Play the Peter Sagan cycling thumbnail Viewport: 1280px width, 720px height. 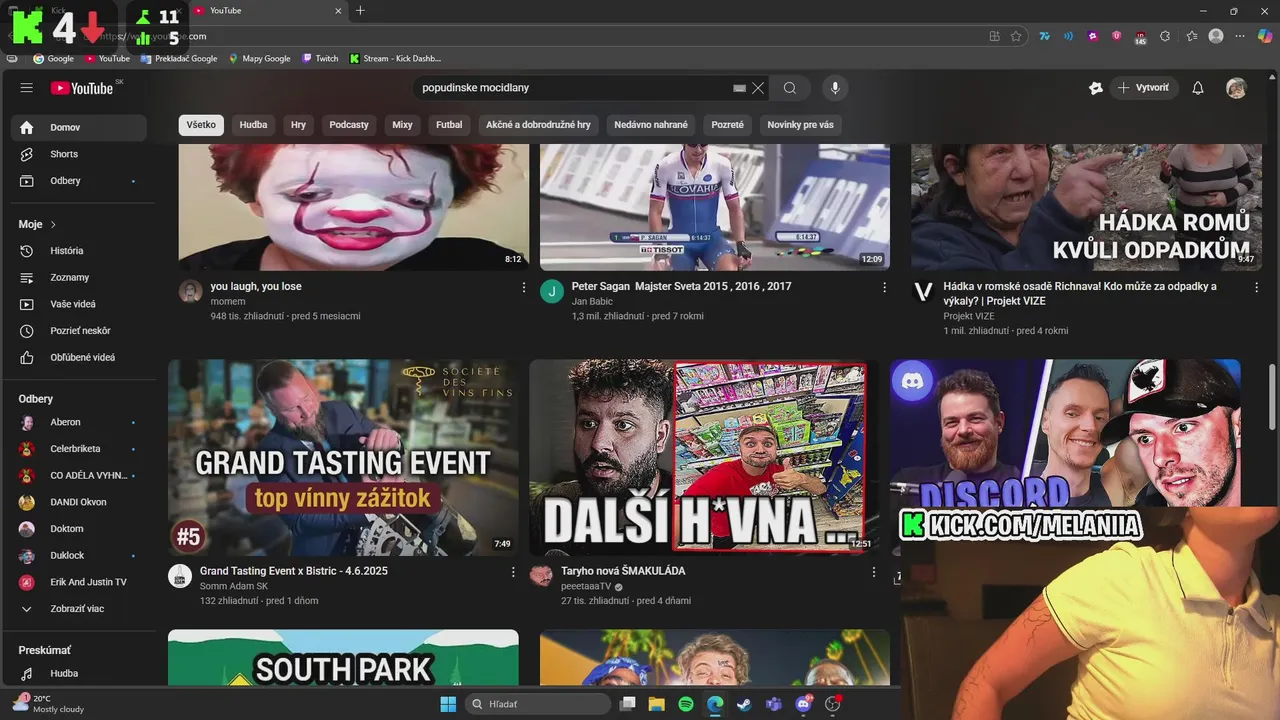715,207
